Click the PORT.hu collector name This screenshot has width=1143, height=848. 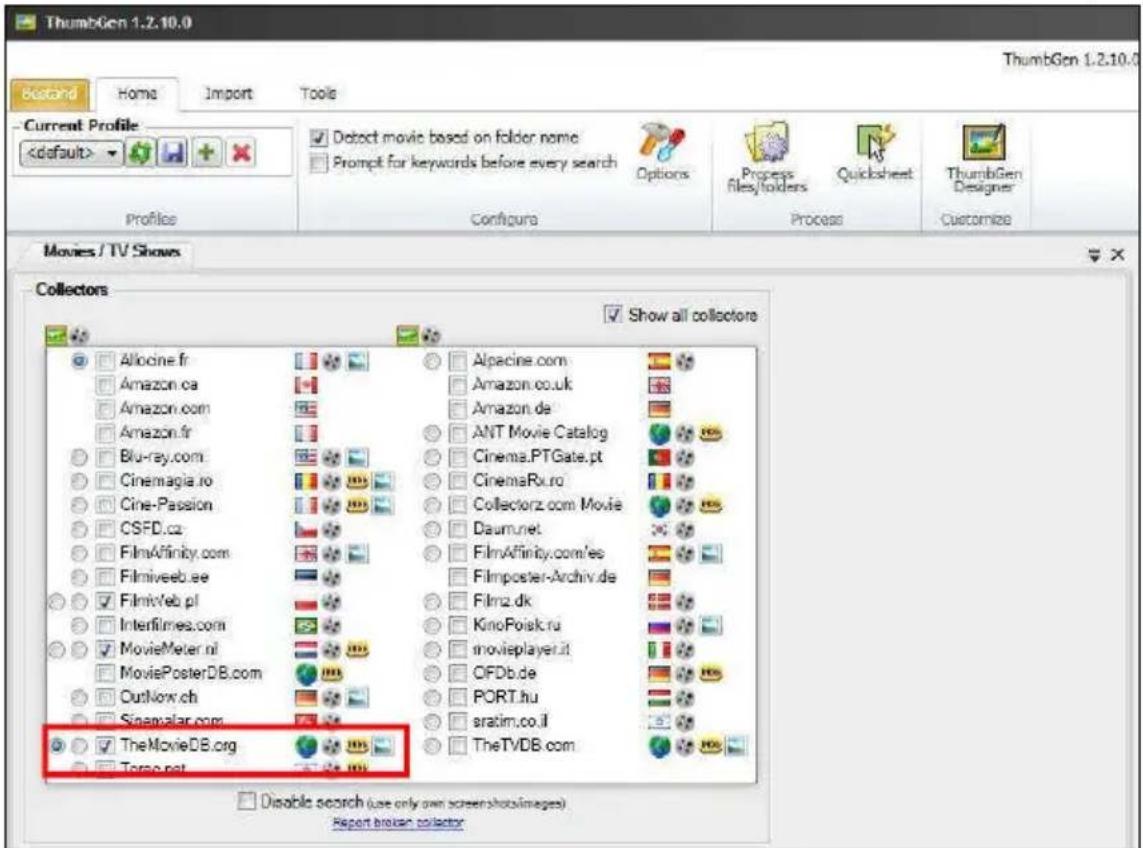click(x=505, y=698)
